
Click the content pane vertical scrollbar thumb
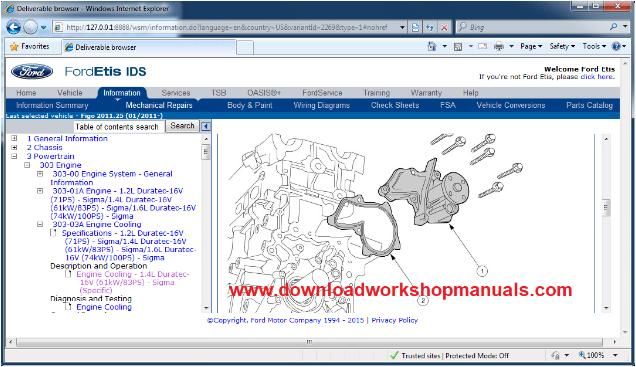pyautogui.click(x=606, y=208)
